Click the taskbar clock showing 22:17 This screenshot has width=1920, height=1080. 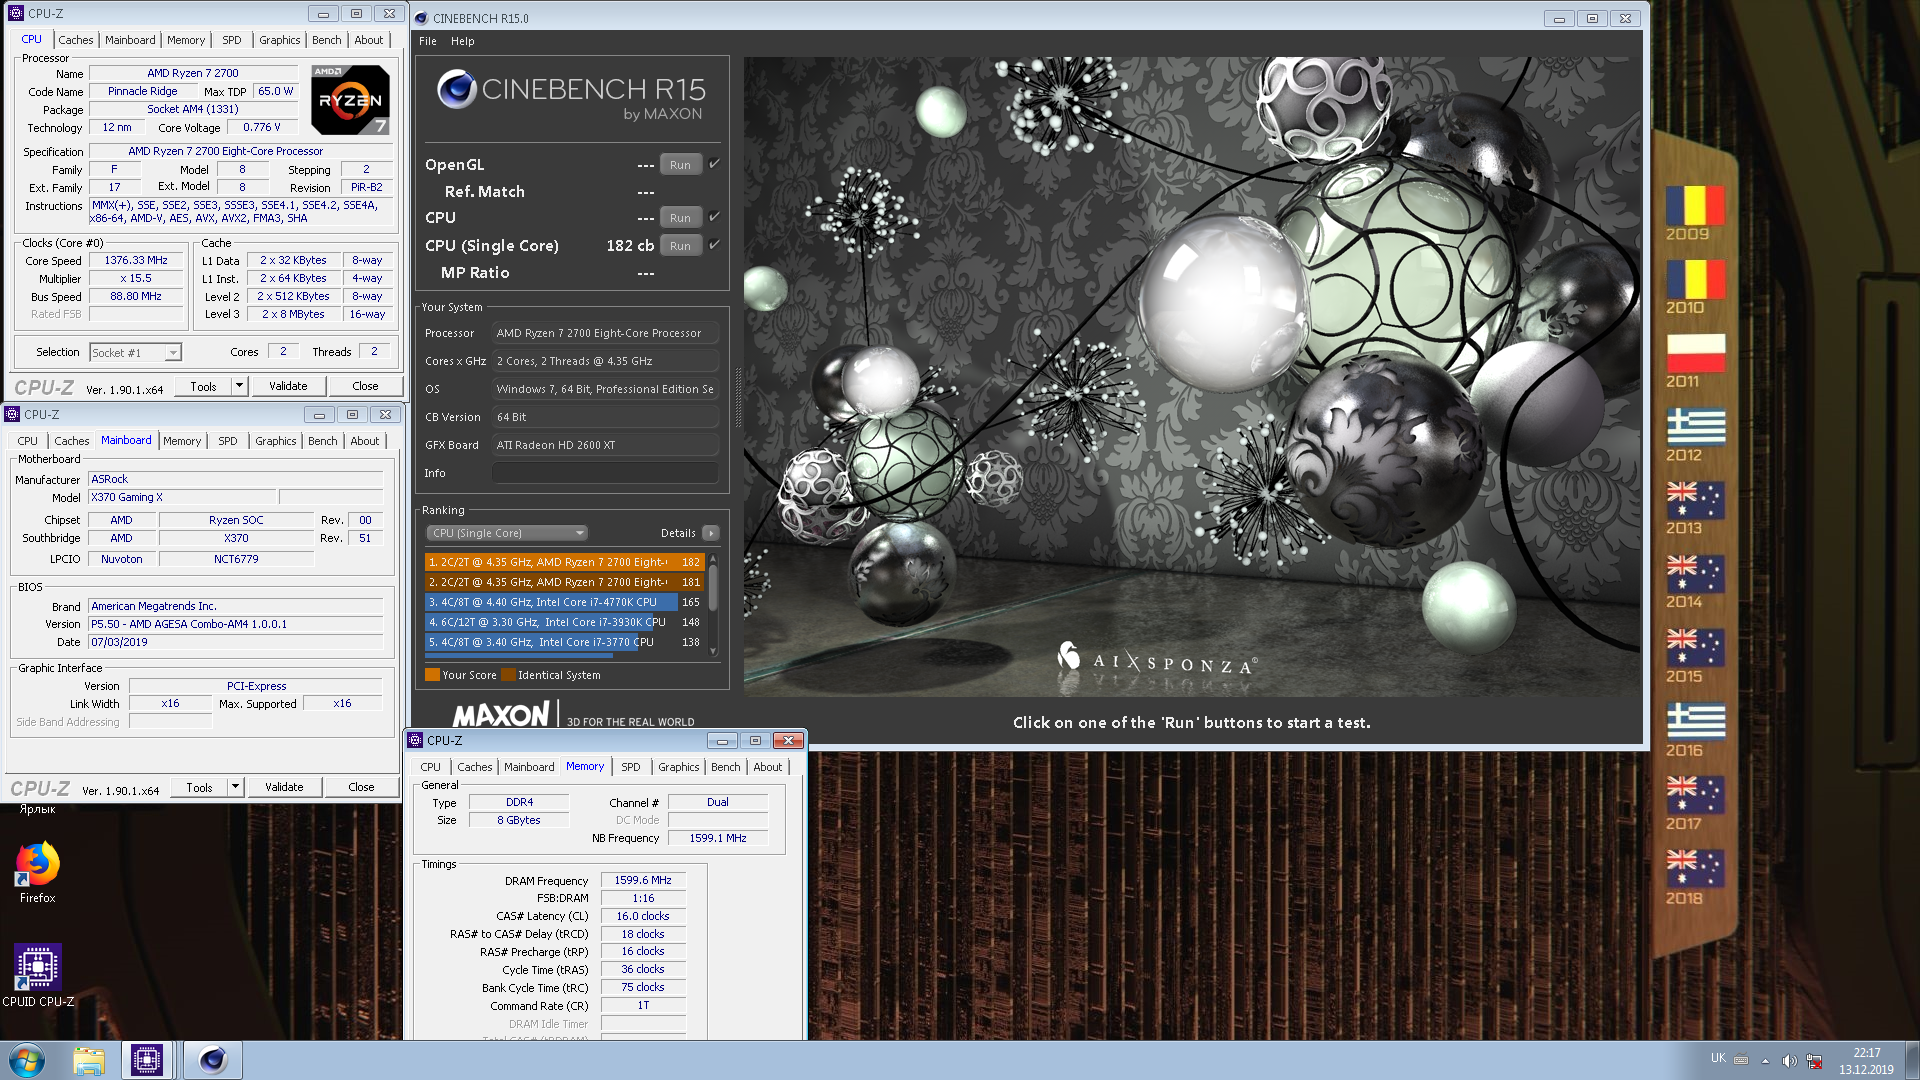[1866, 1061]
